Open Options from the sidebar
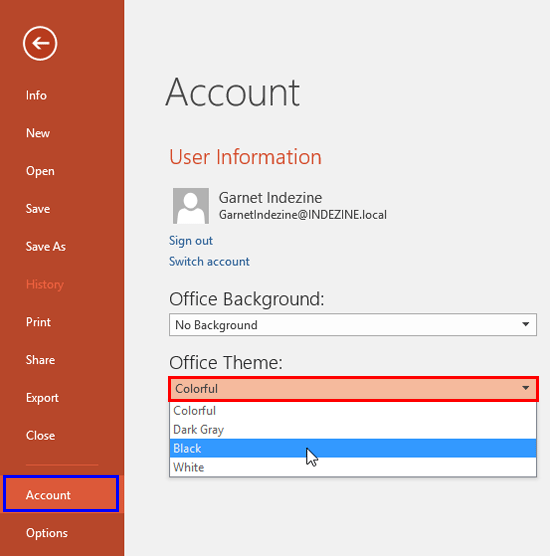Screen dimensions: 550x556 (47, 533)
